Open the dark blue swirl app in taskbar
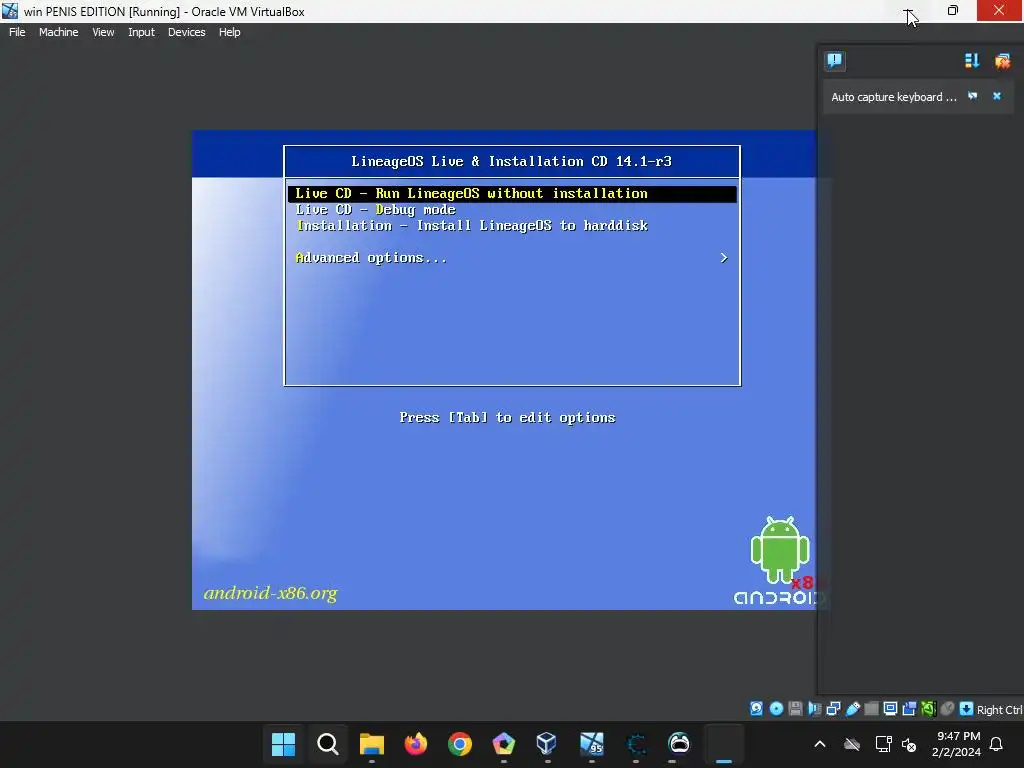1024x768 pixels. point(635,744)
